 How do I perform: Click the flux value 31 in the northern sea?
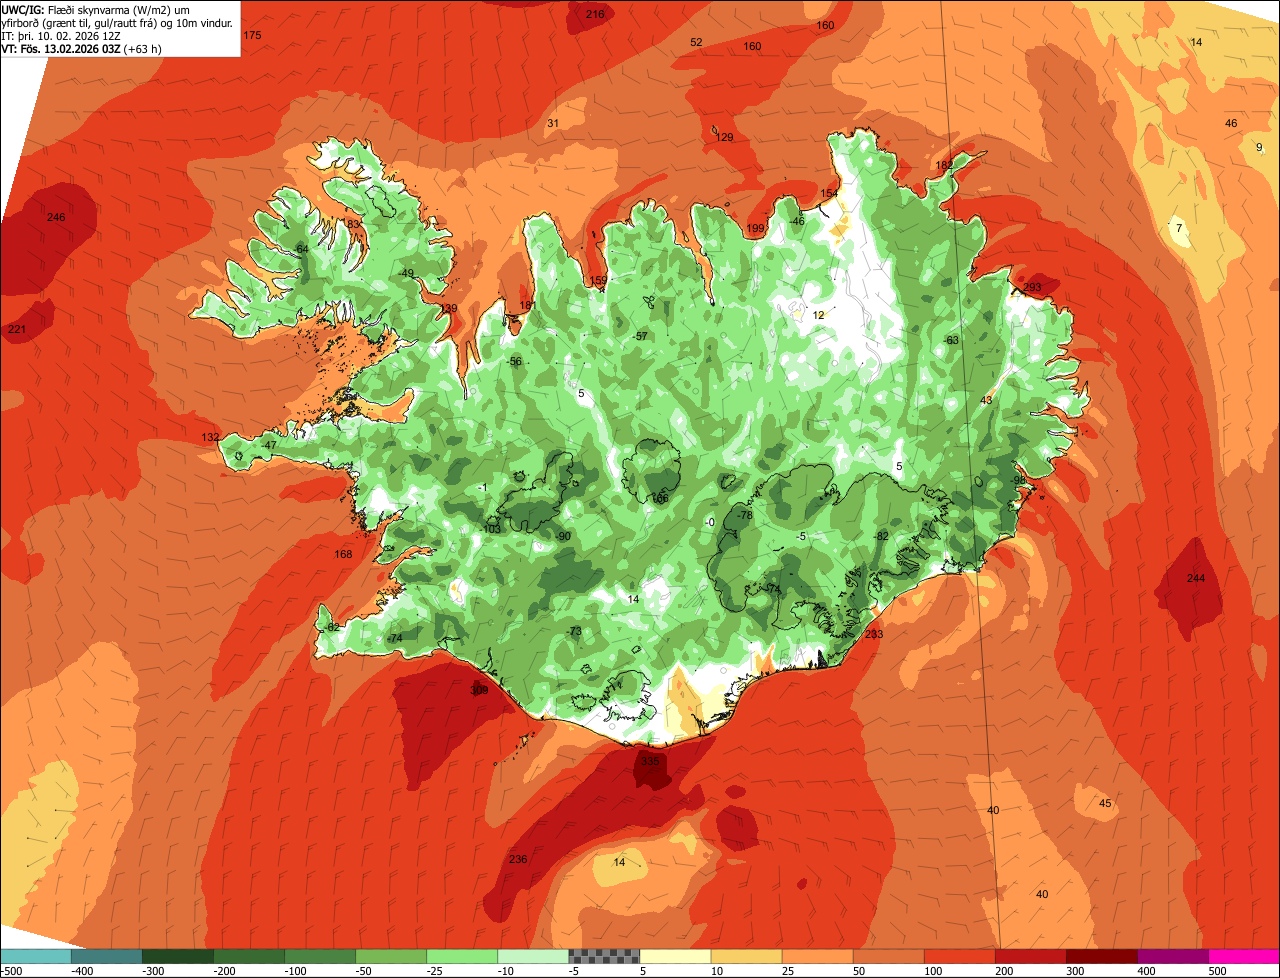click(x=553, y=123)
